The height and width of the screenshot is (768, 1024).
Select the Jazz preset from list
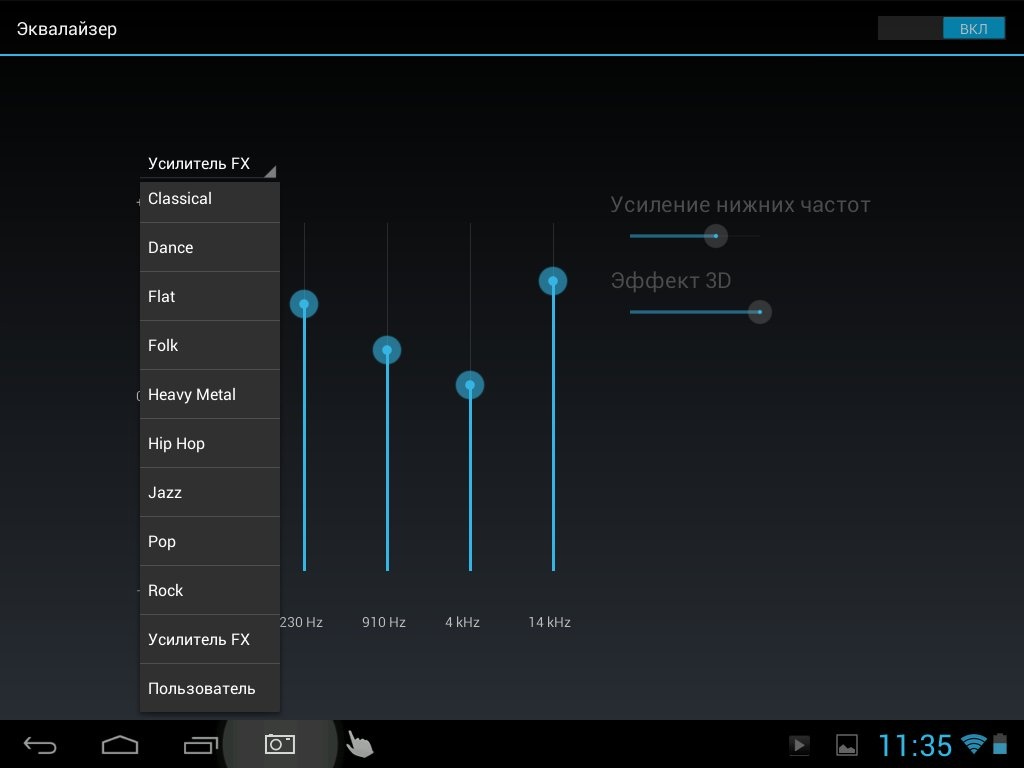pyautogui.click(x=209, y=493)
